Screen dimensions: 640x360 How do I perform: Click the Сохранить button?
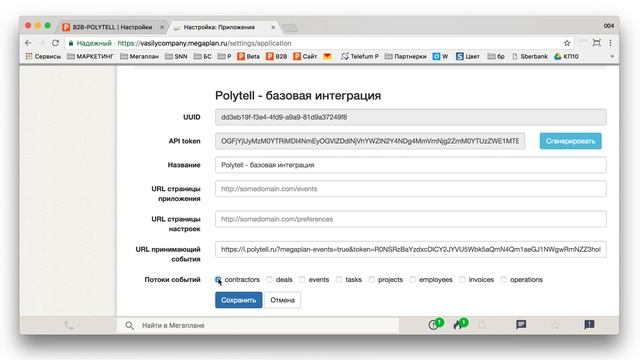click(238, 300)
